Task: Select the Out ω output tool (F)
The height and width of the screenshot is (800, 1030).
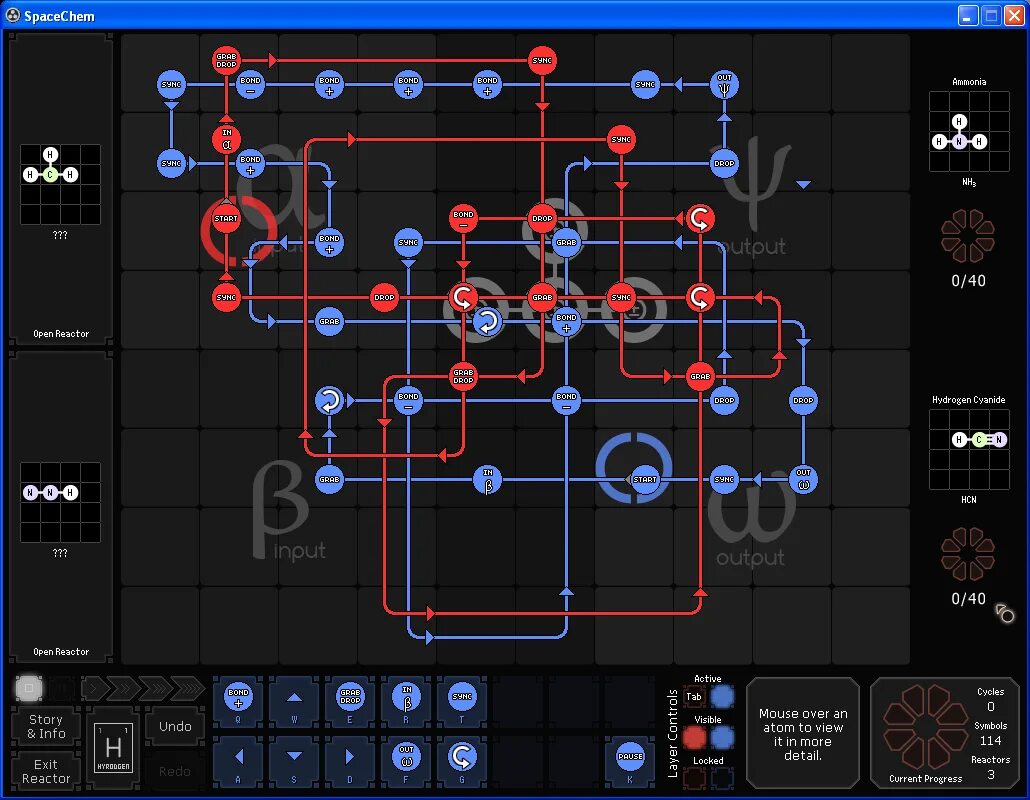Action: click(406, 761)
